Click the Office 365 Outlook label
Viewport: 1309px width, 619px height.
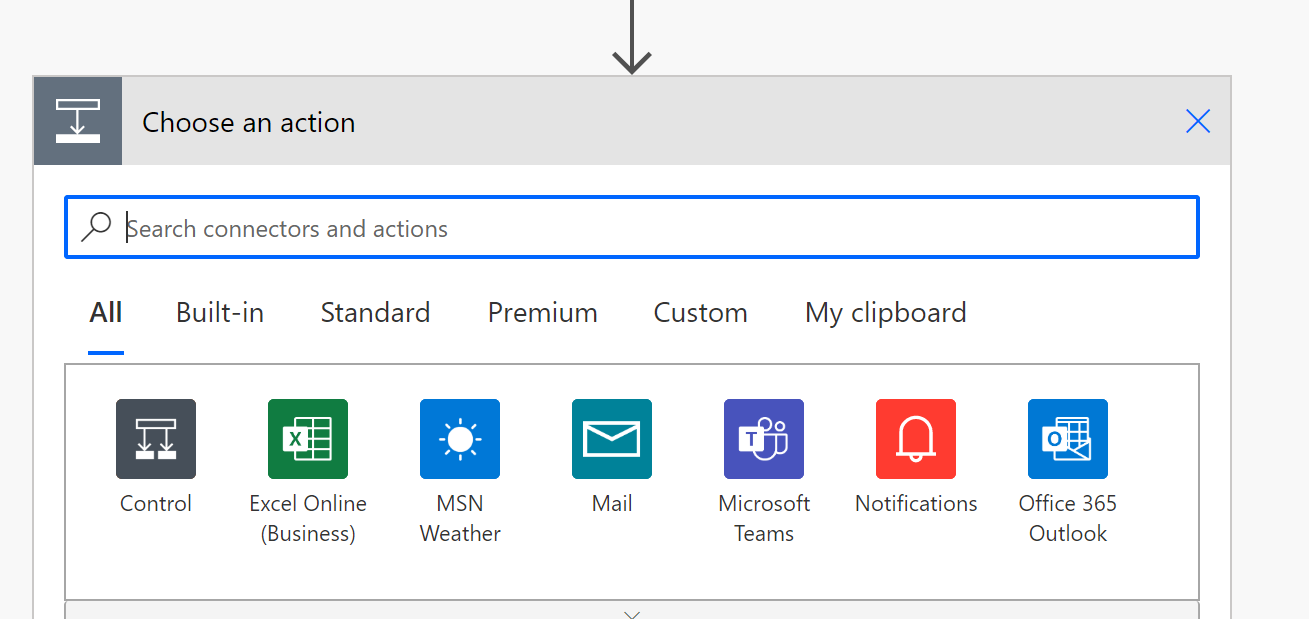1068,518
